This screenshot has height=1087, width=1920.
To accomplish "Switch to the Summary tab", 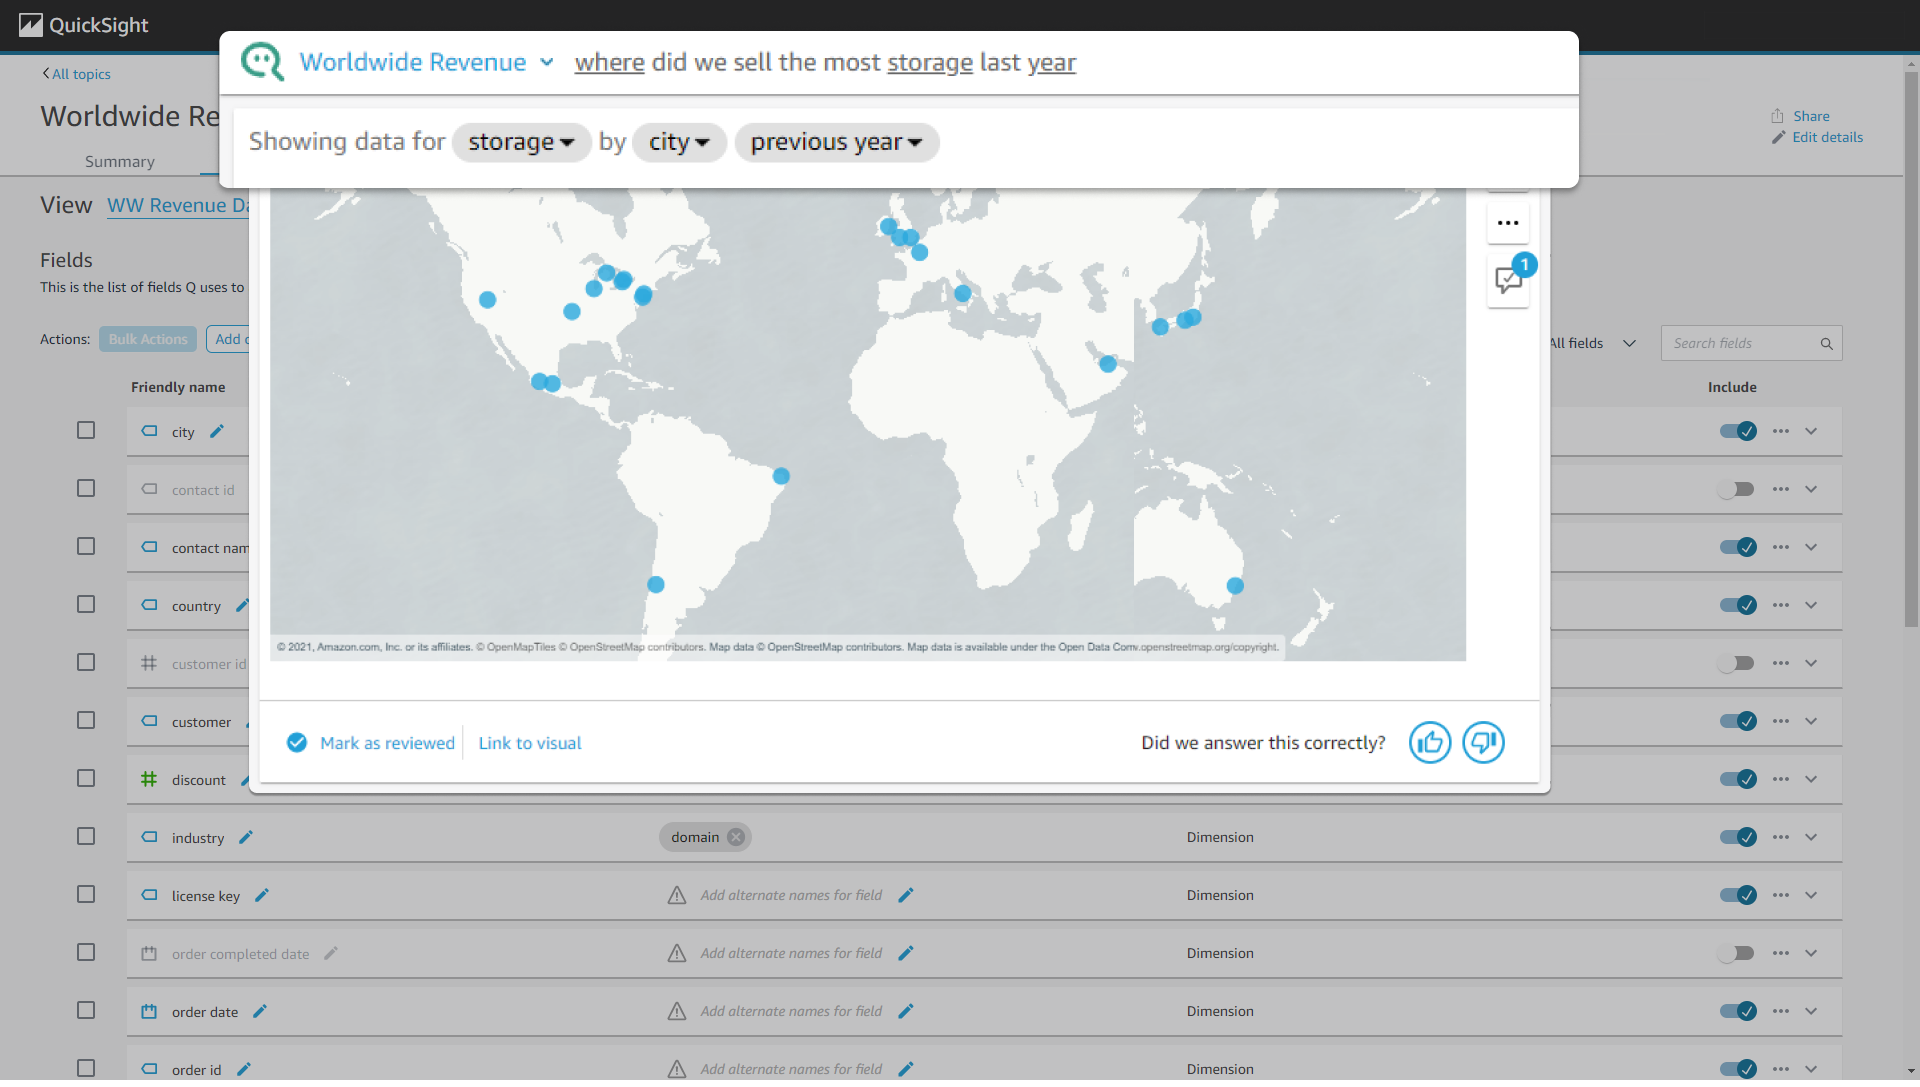I will (119, 162).
